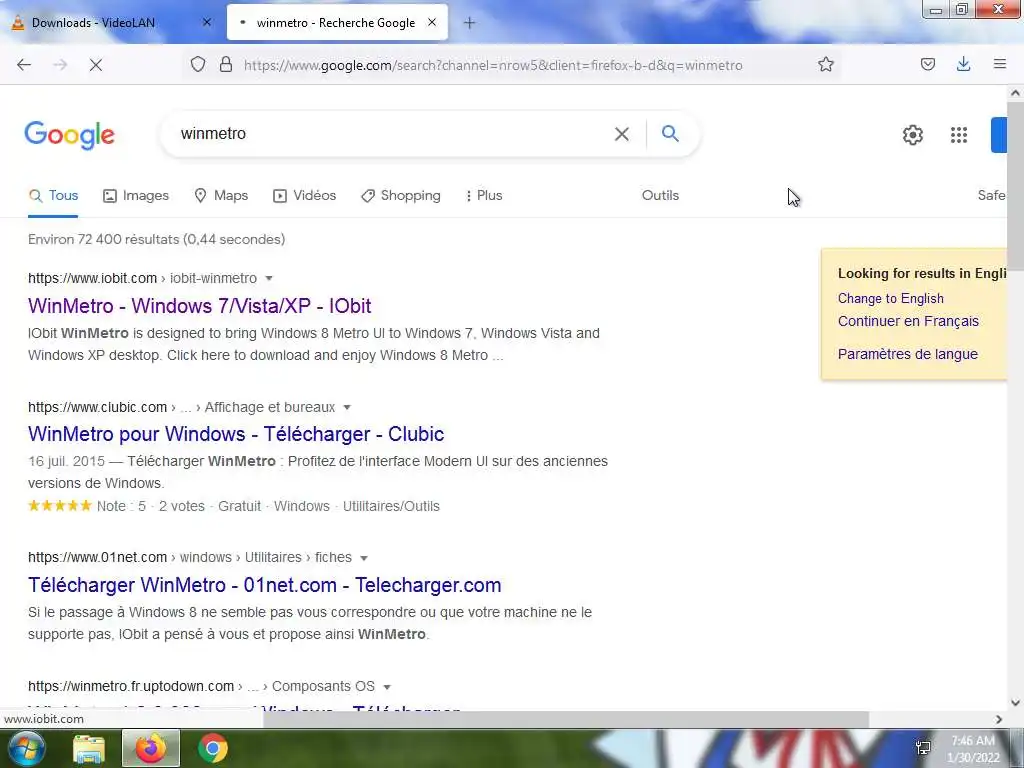Click the horizontal scrollbar right arrow

click(999, 719)
